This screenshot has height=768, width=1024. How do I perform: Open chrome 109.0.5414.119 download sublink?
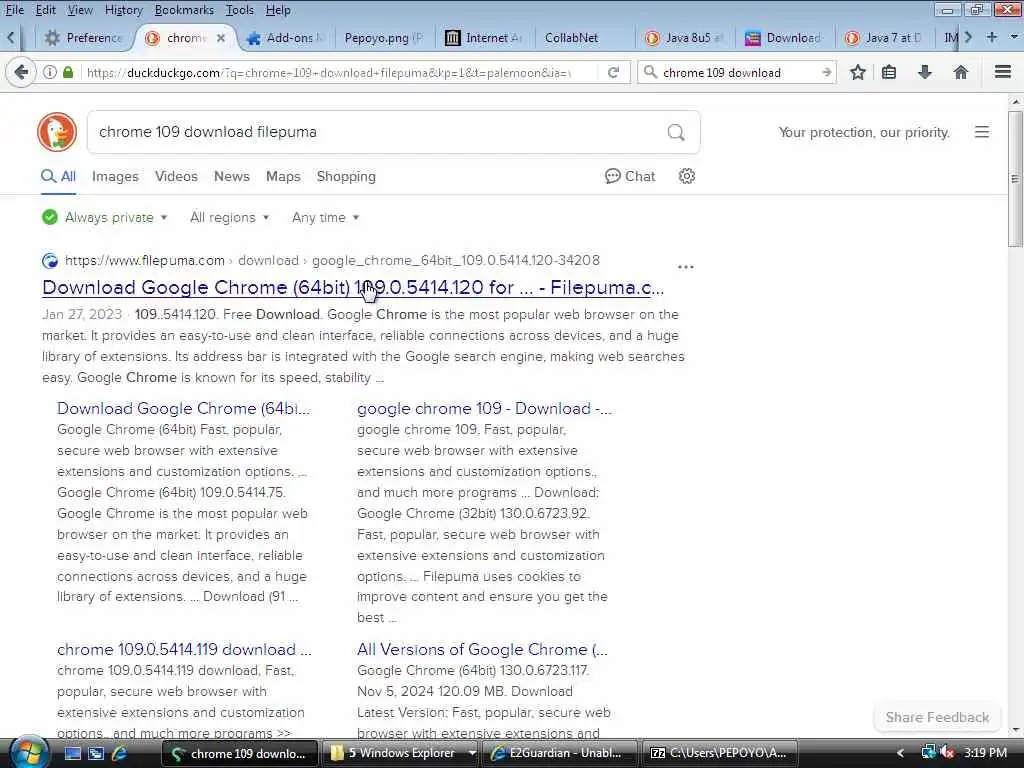[x=184, y=649]
